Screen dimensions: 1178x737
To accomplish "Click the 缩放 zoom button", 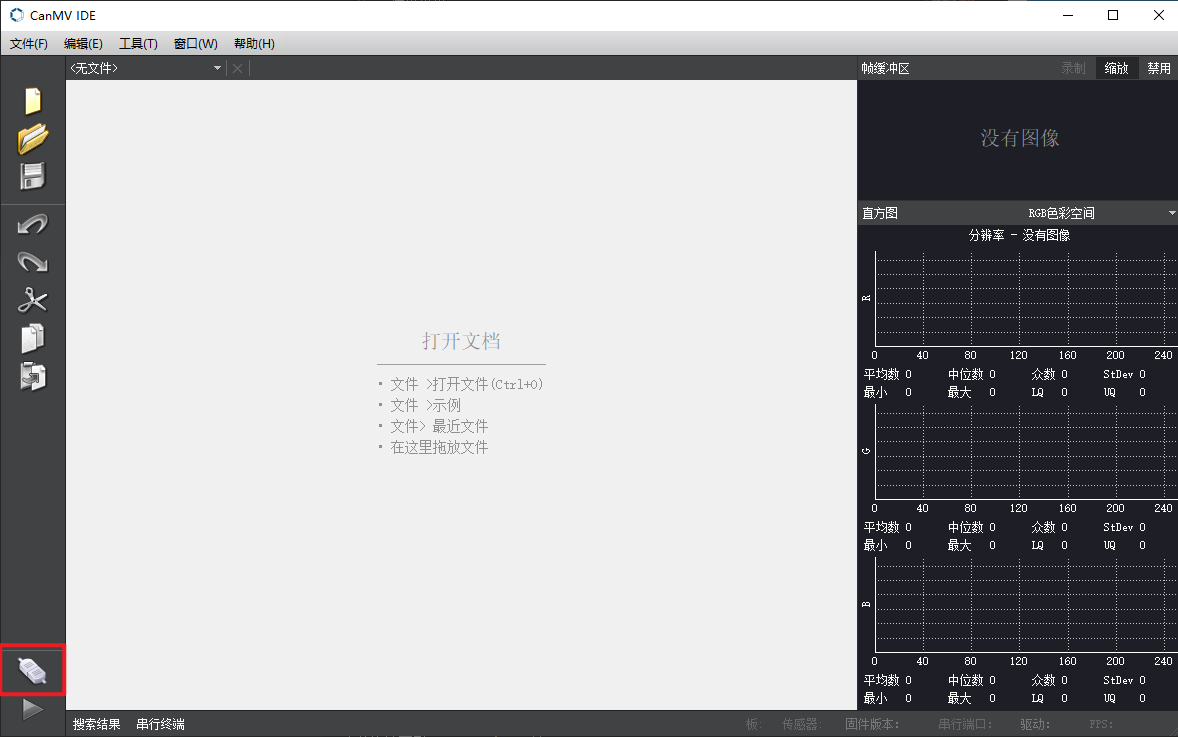I will [1116, 68].
